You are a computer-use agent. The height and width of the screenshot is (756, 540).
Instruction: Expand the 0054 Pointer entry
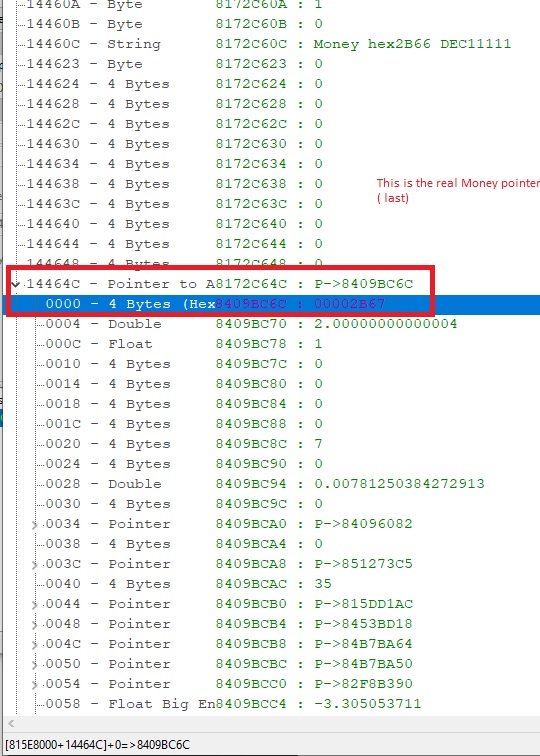click(35, 685)
